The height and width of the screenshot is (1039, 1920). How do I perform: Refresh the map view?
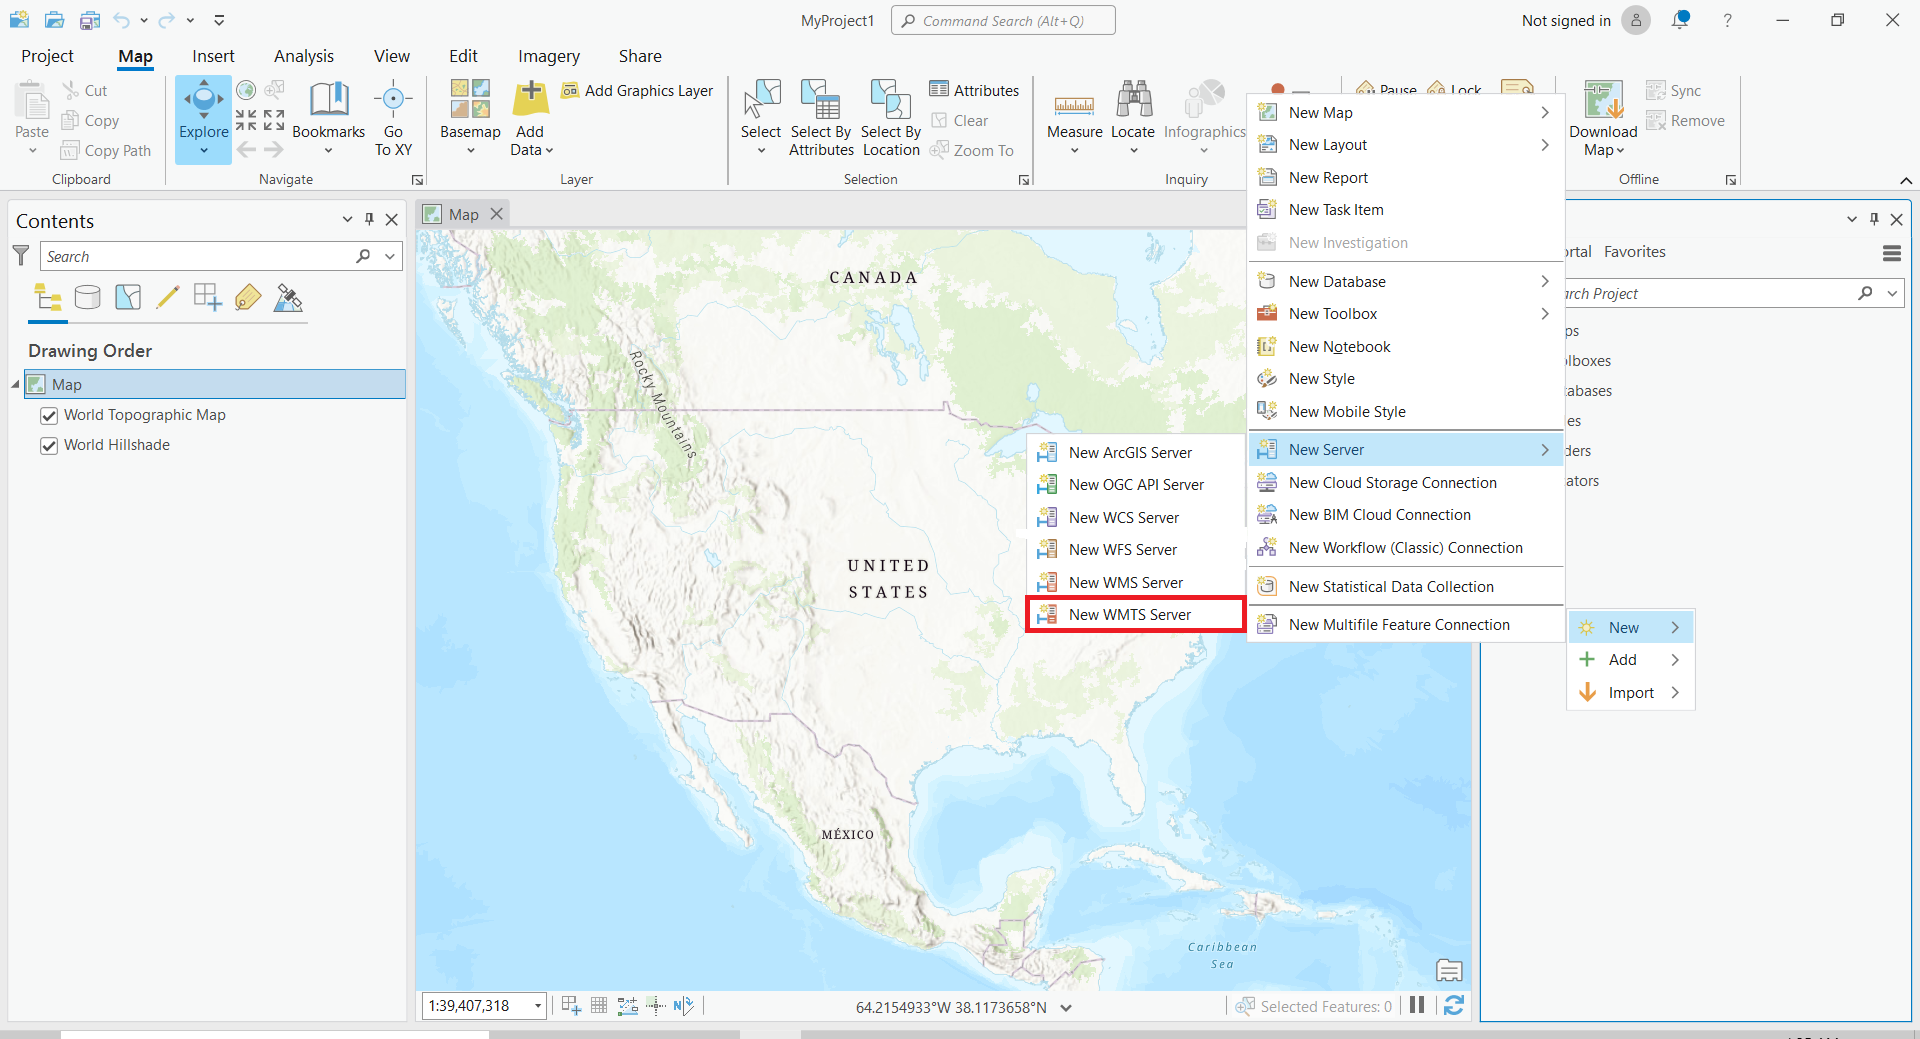click(1454, 1006)
